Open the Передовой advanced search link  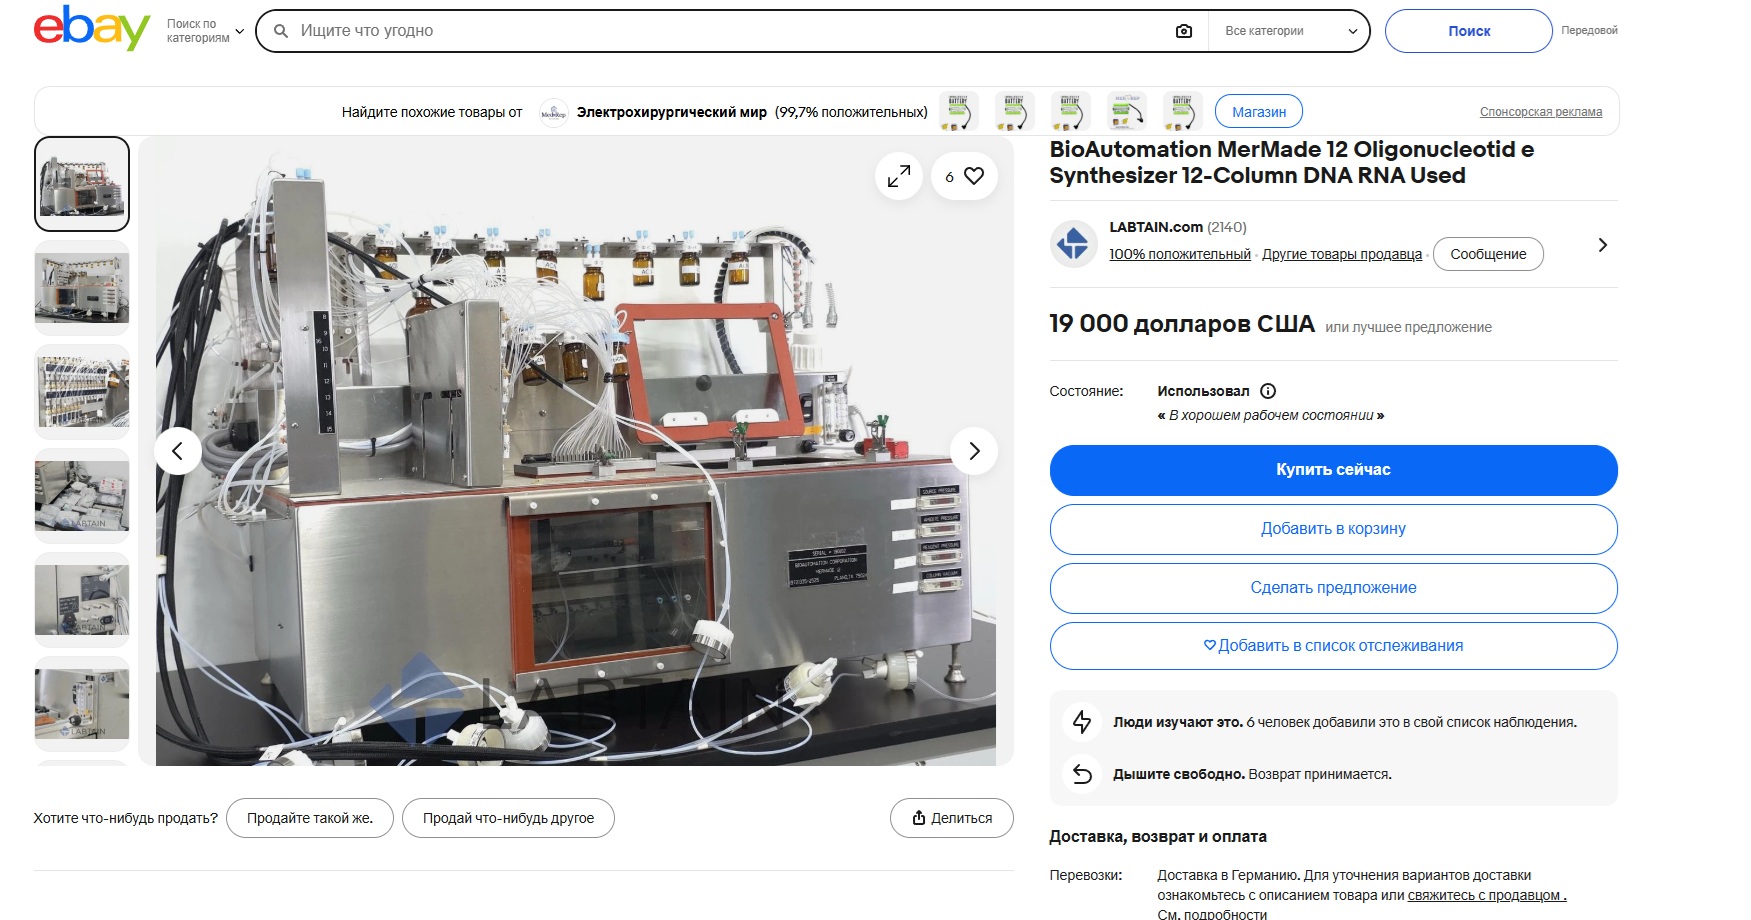(x=1589, y=31)
